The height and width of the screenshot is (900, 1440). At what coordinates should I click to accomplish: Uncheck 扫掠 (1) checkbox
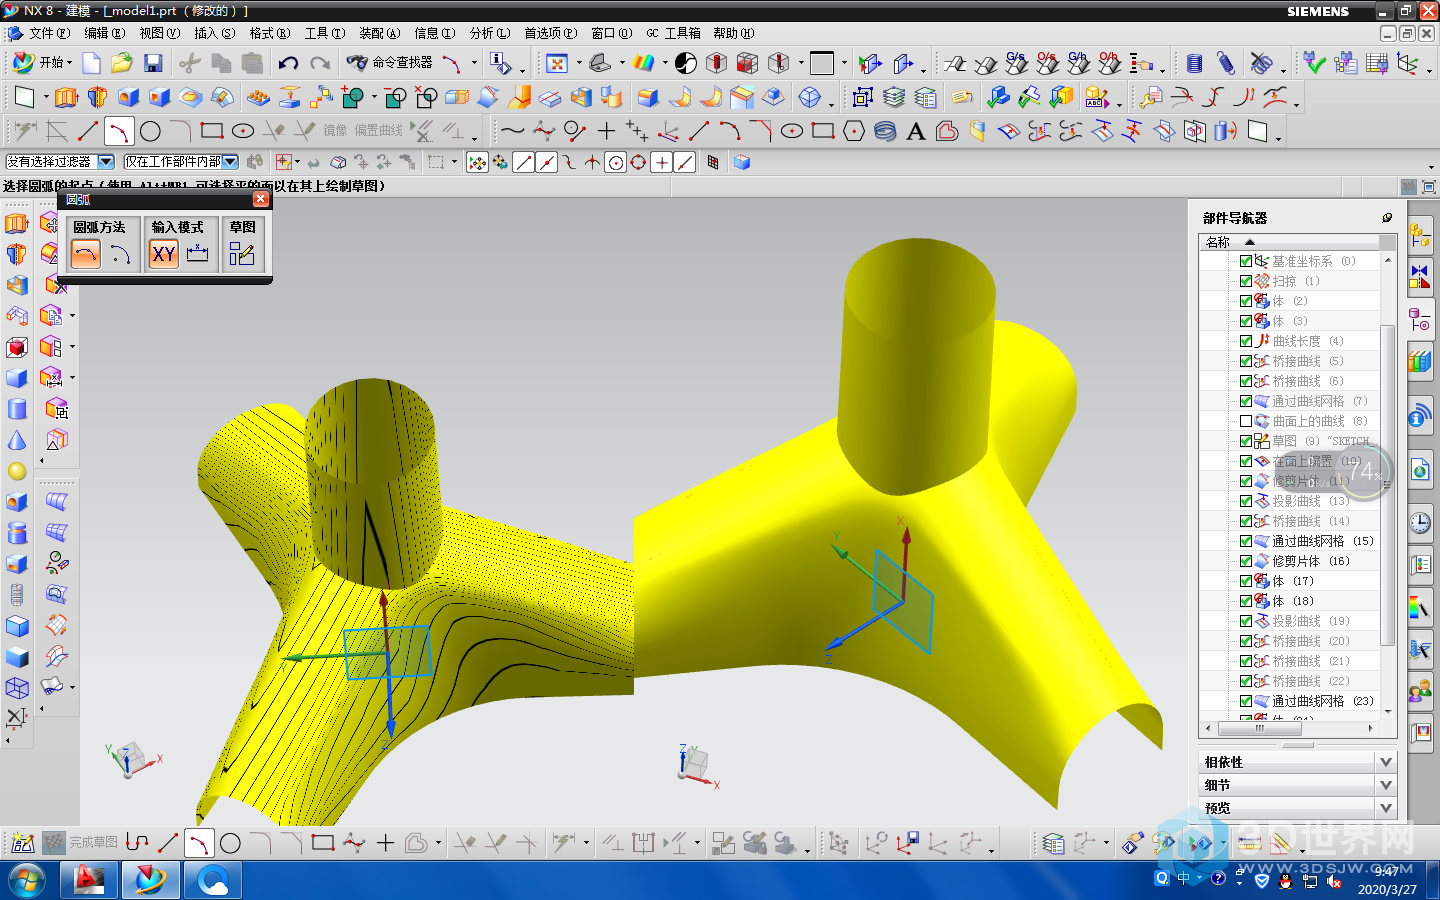click(x=1246, y=281)
